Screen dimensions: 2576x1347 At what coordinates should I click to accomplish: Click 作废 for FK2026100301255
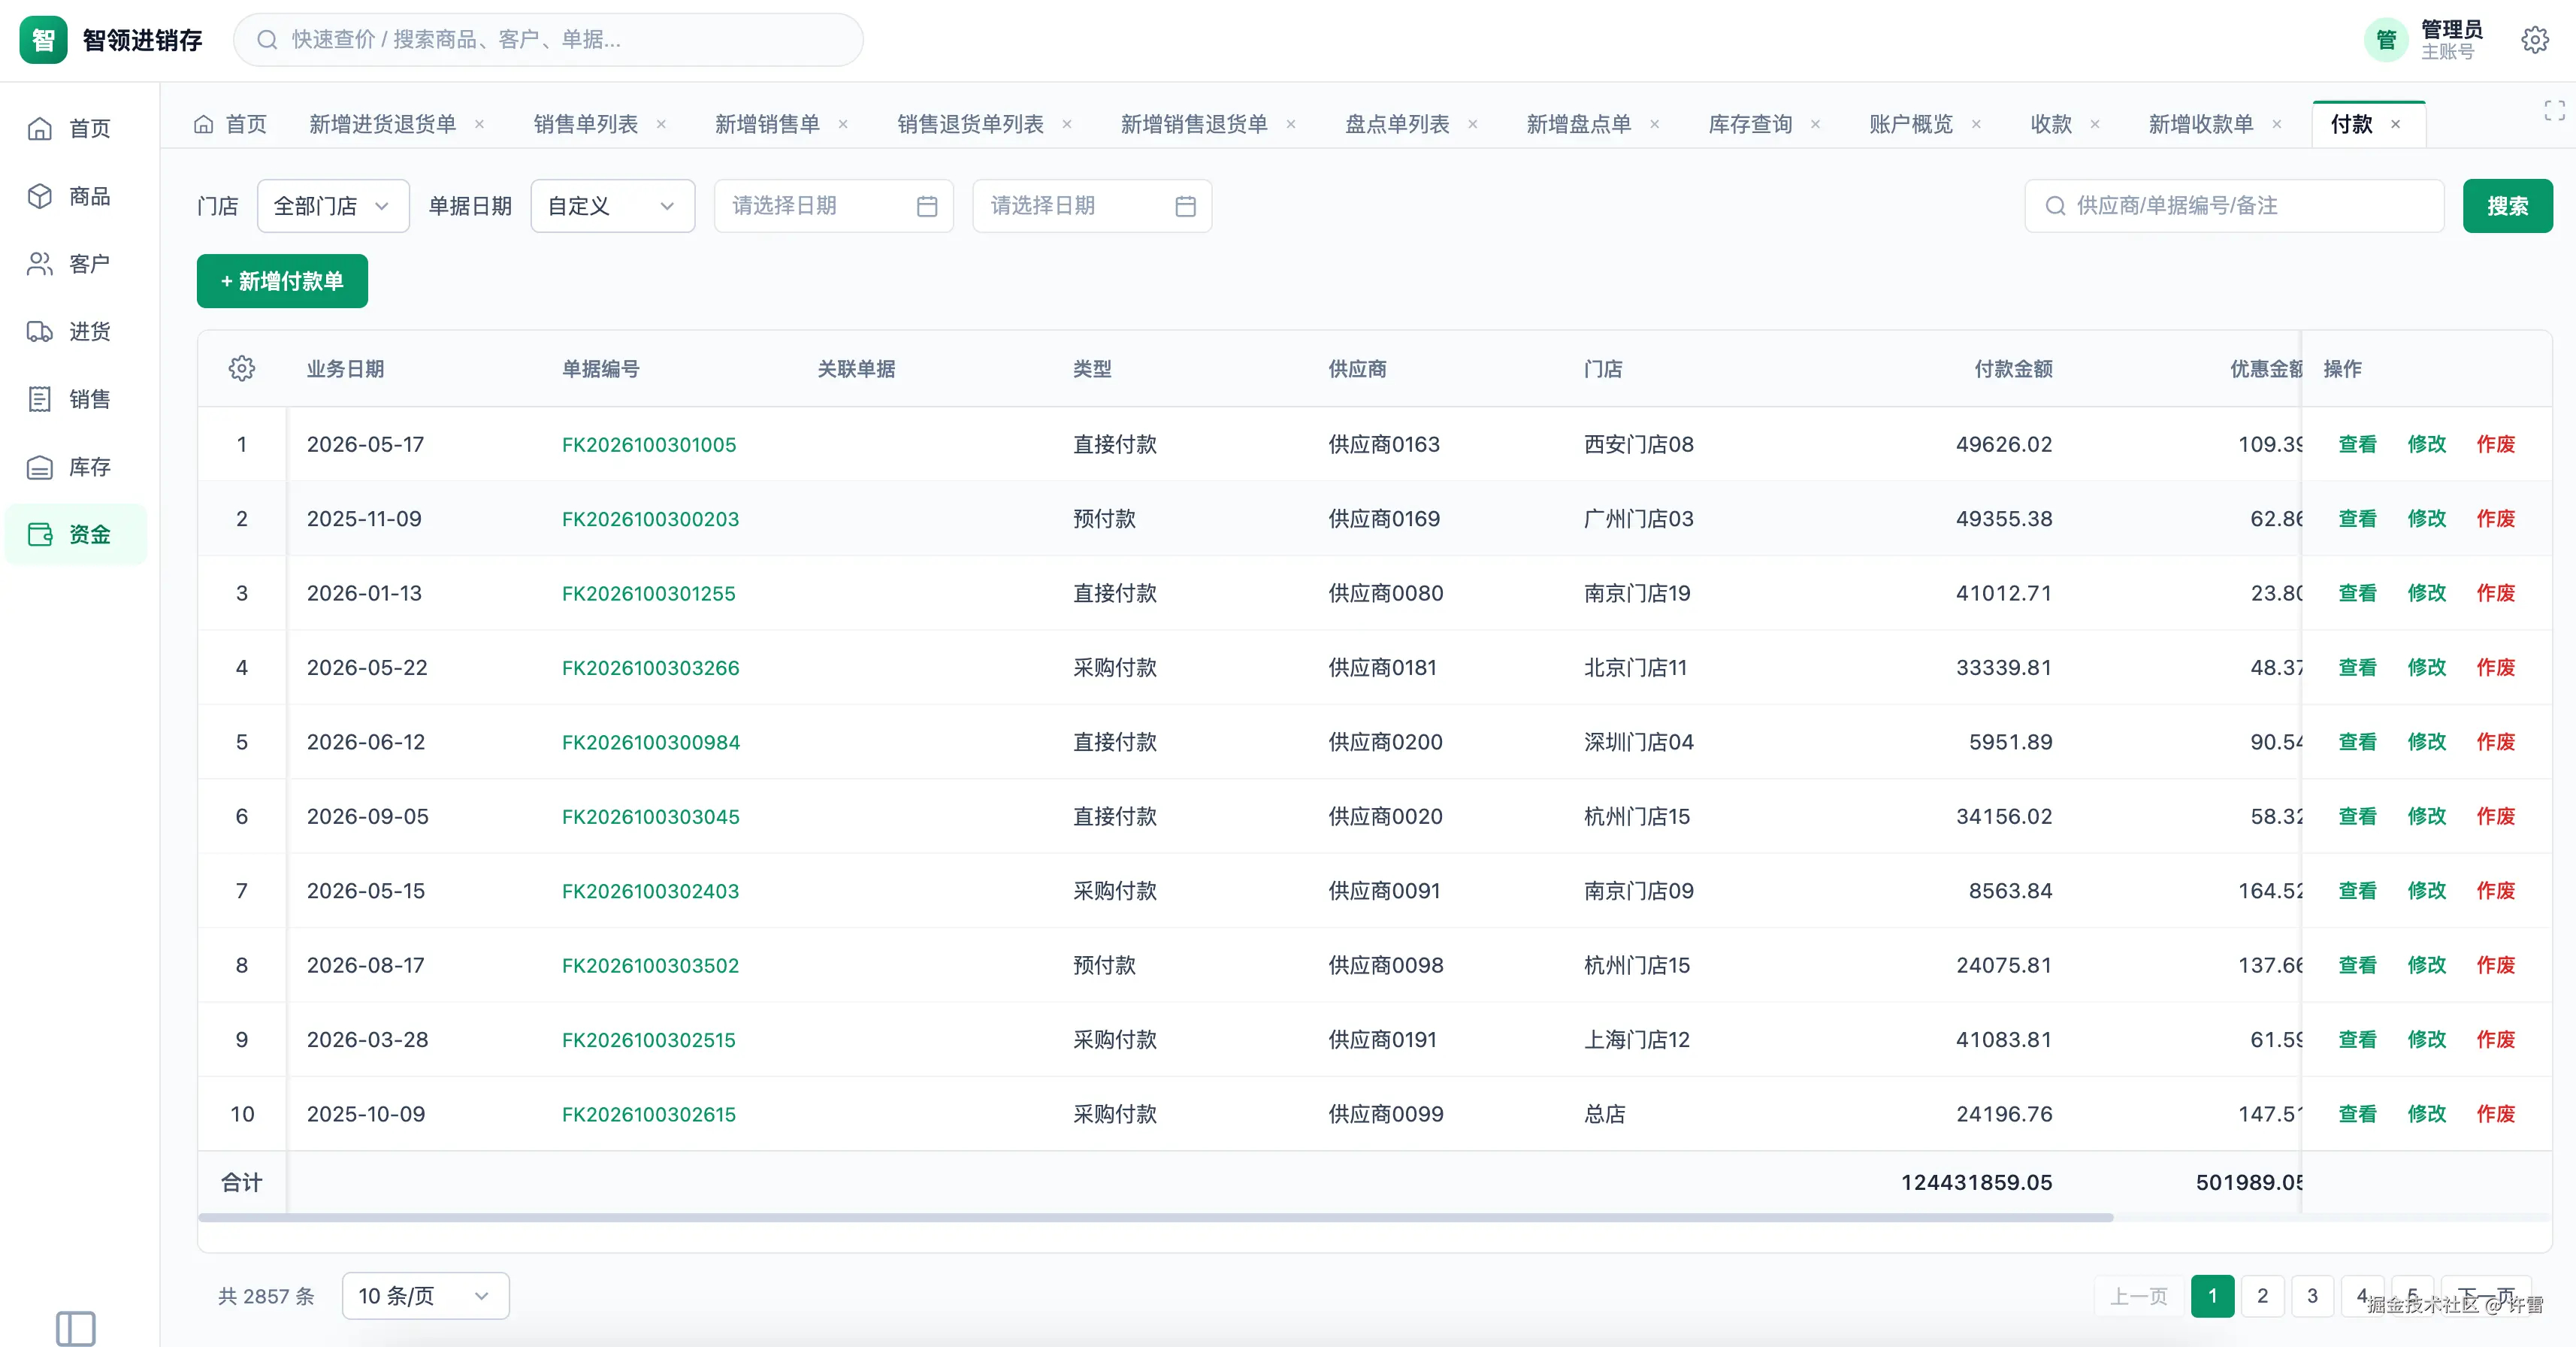click(2495, 593)
